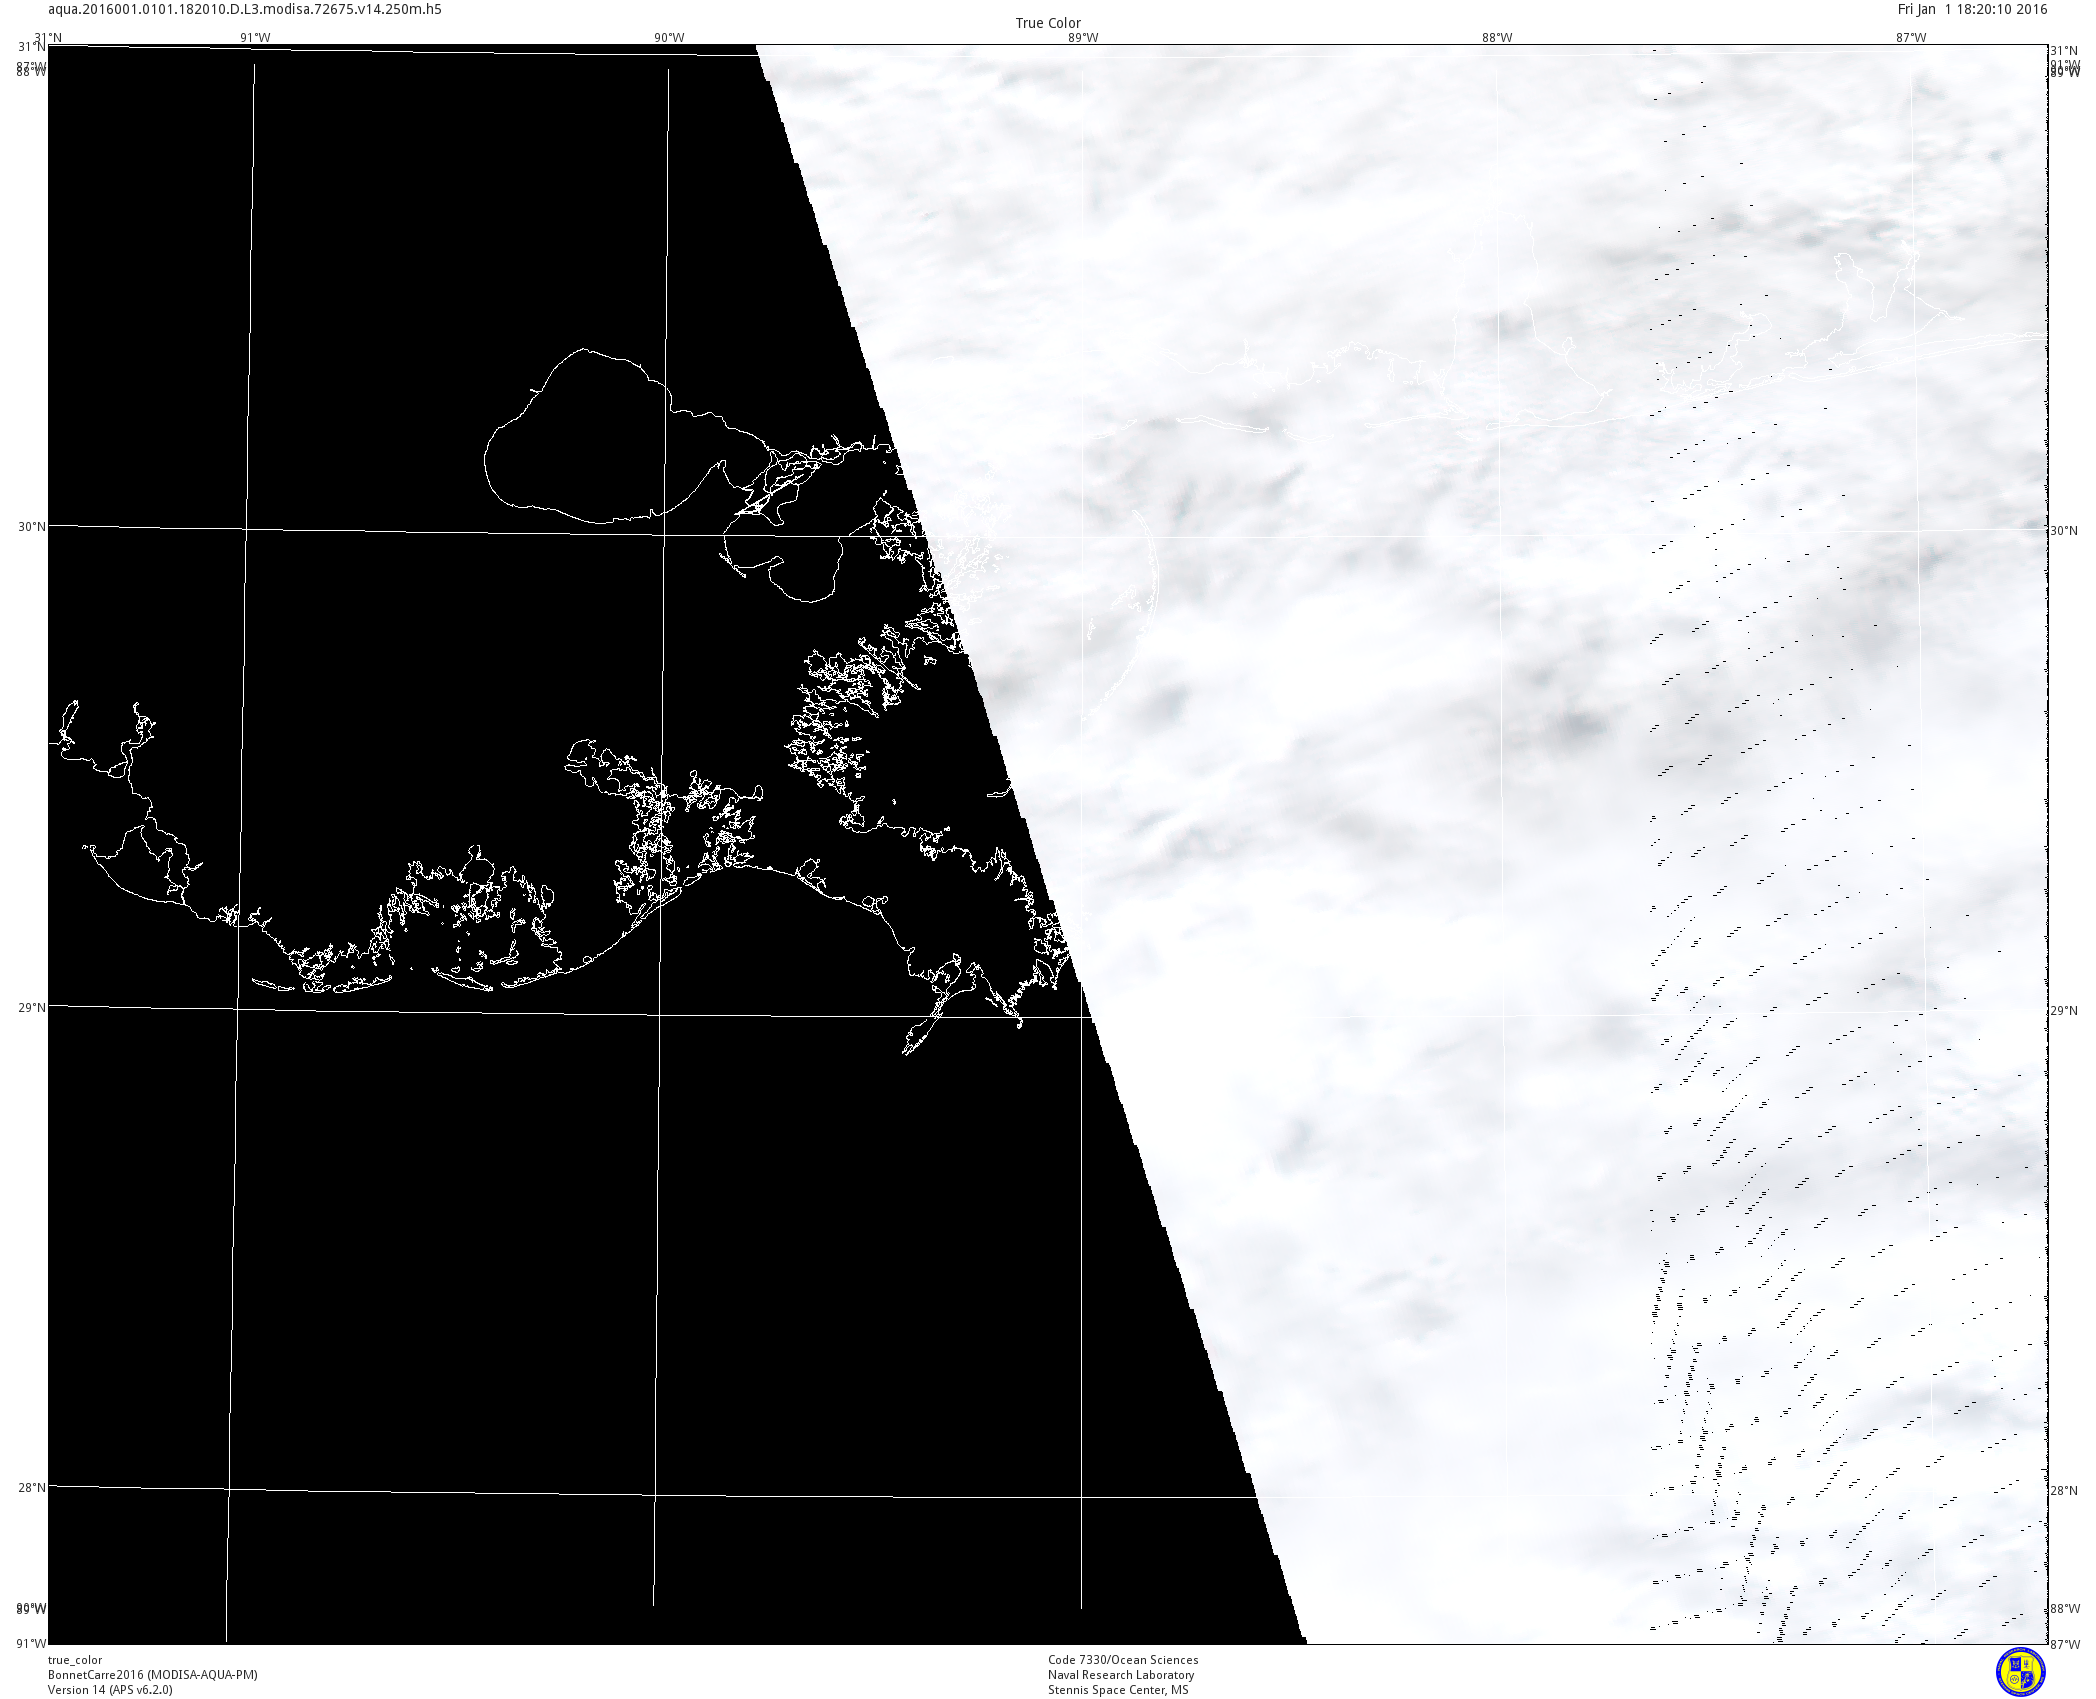Image resolution: width=2096 pixels, height=1699 pixels.
Task: Click 'BonnetCarre2016 (MODISA-AQUA-PM)' text
Action: pos(153,1675)
